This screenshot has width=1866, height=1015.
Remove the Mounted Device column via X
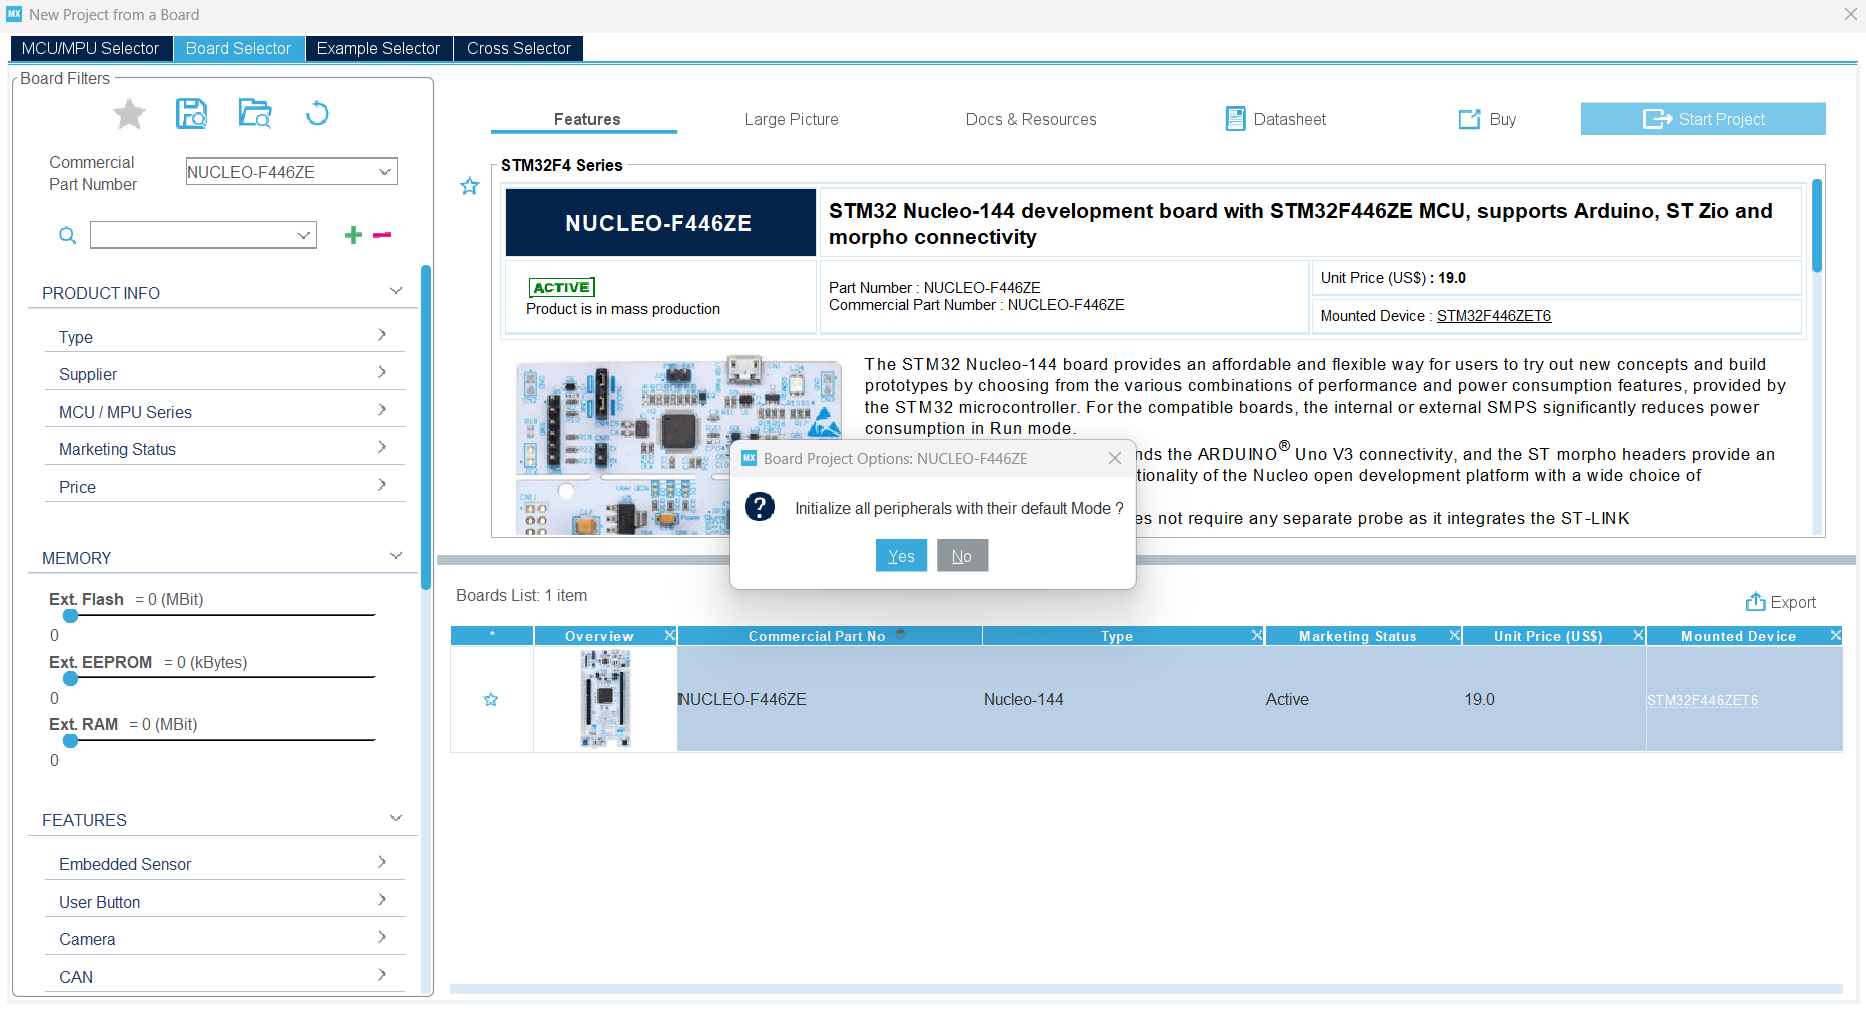(1835, 635)
